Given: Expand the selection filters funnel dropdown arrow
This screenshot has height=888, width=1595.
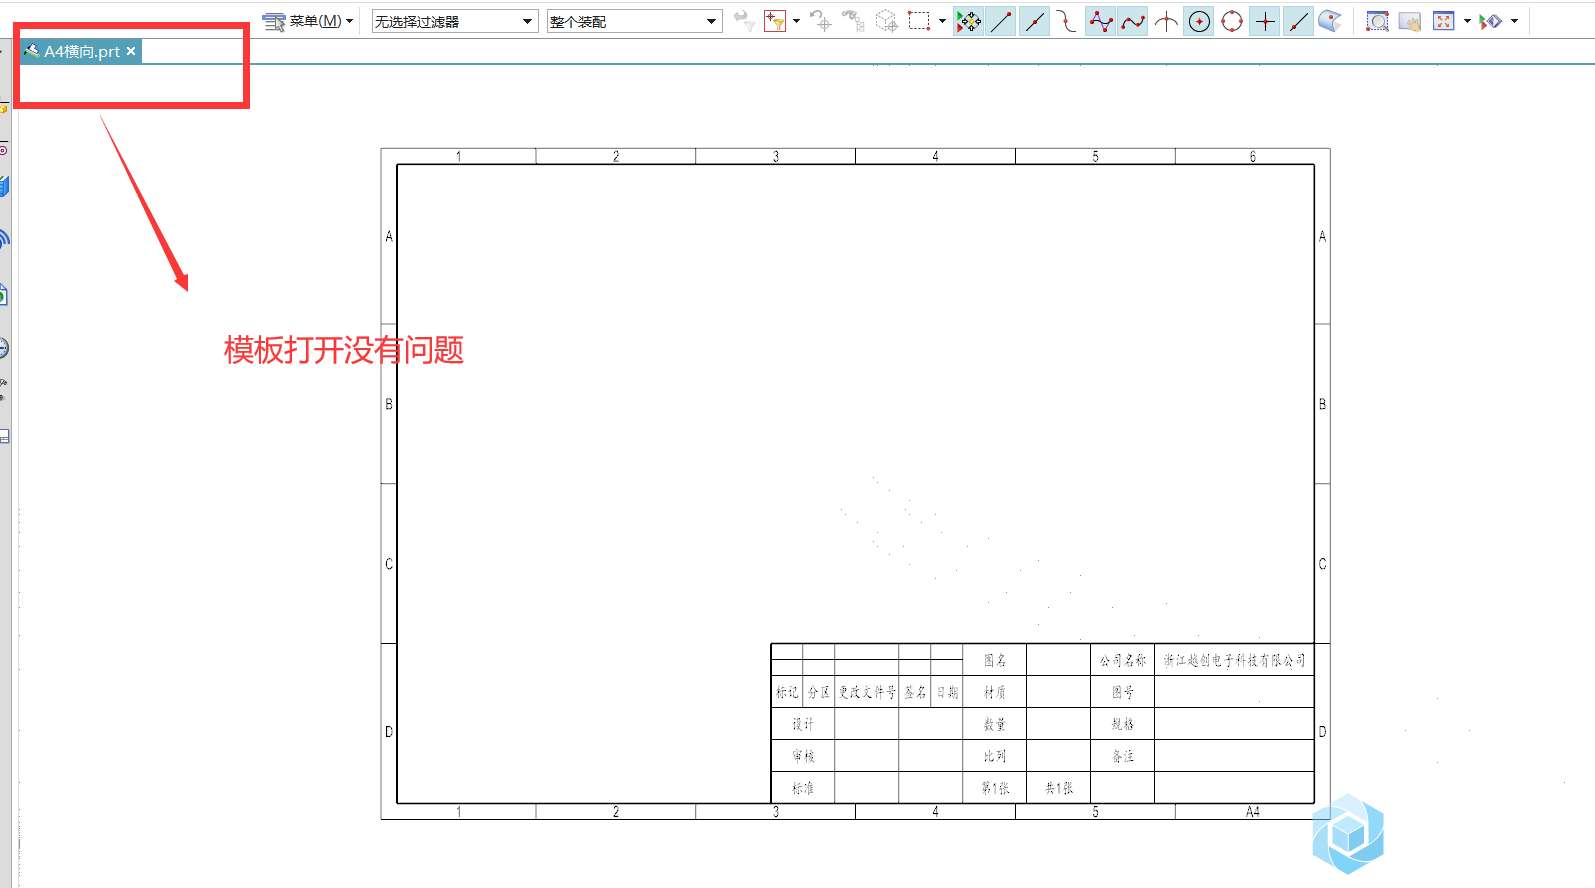Looking at the screenshot, I should click(x=796, y=21).
